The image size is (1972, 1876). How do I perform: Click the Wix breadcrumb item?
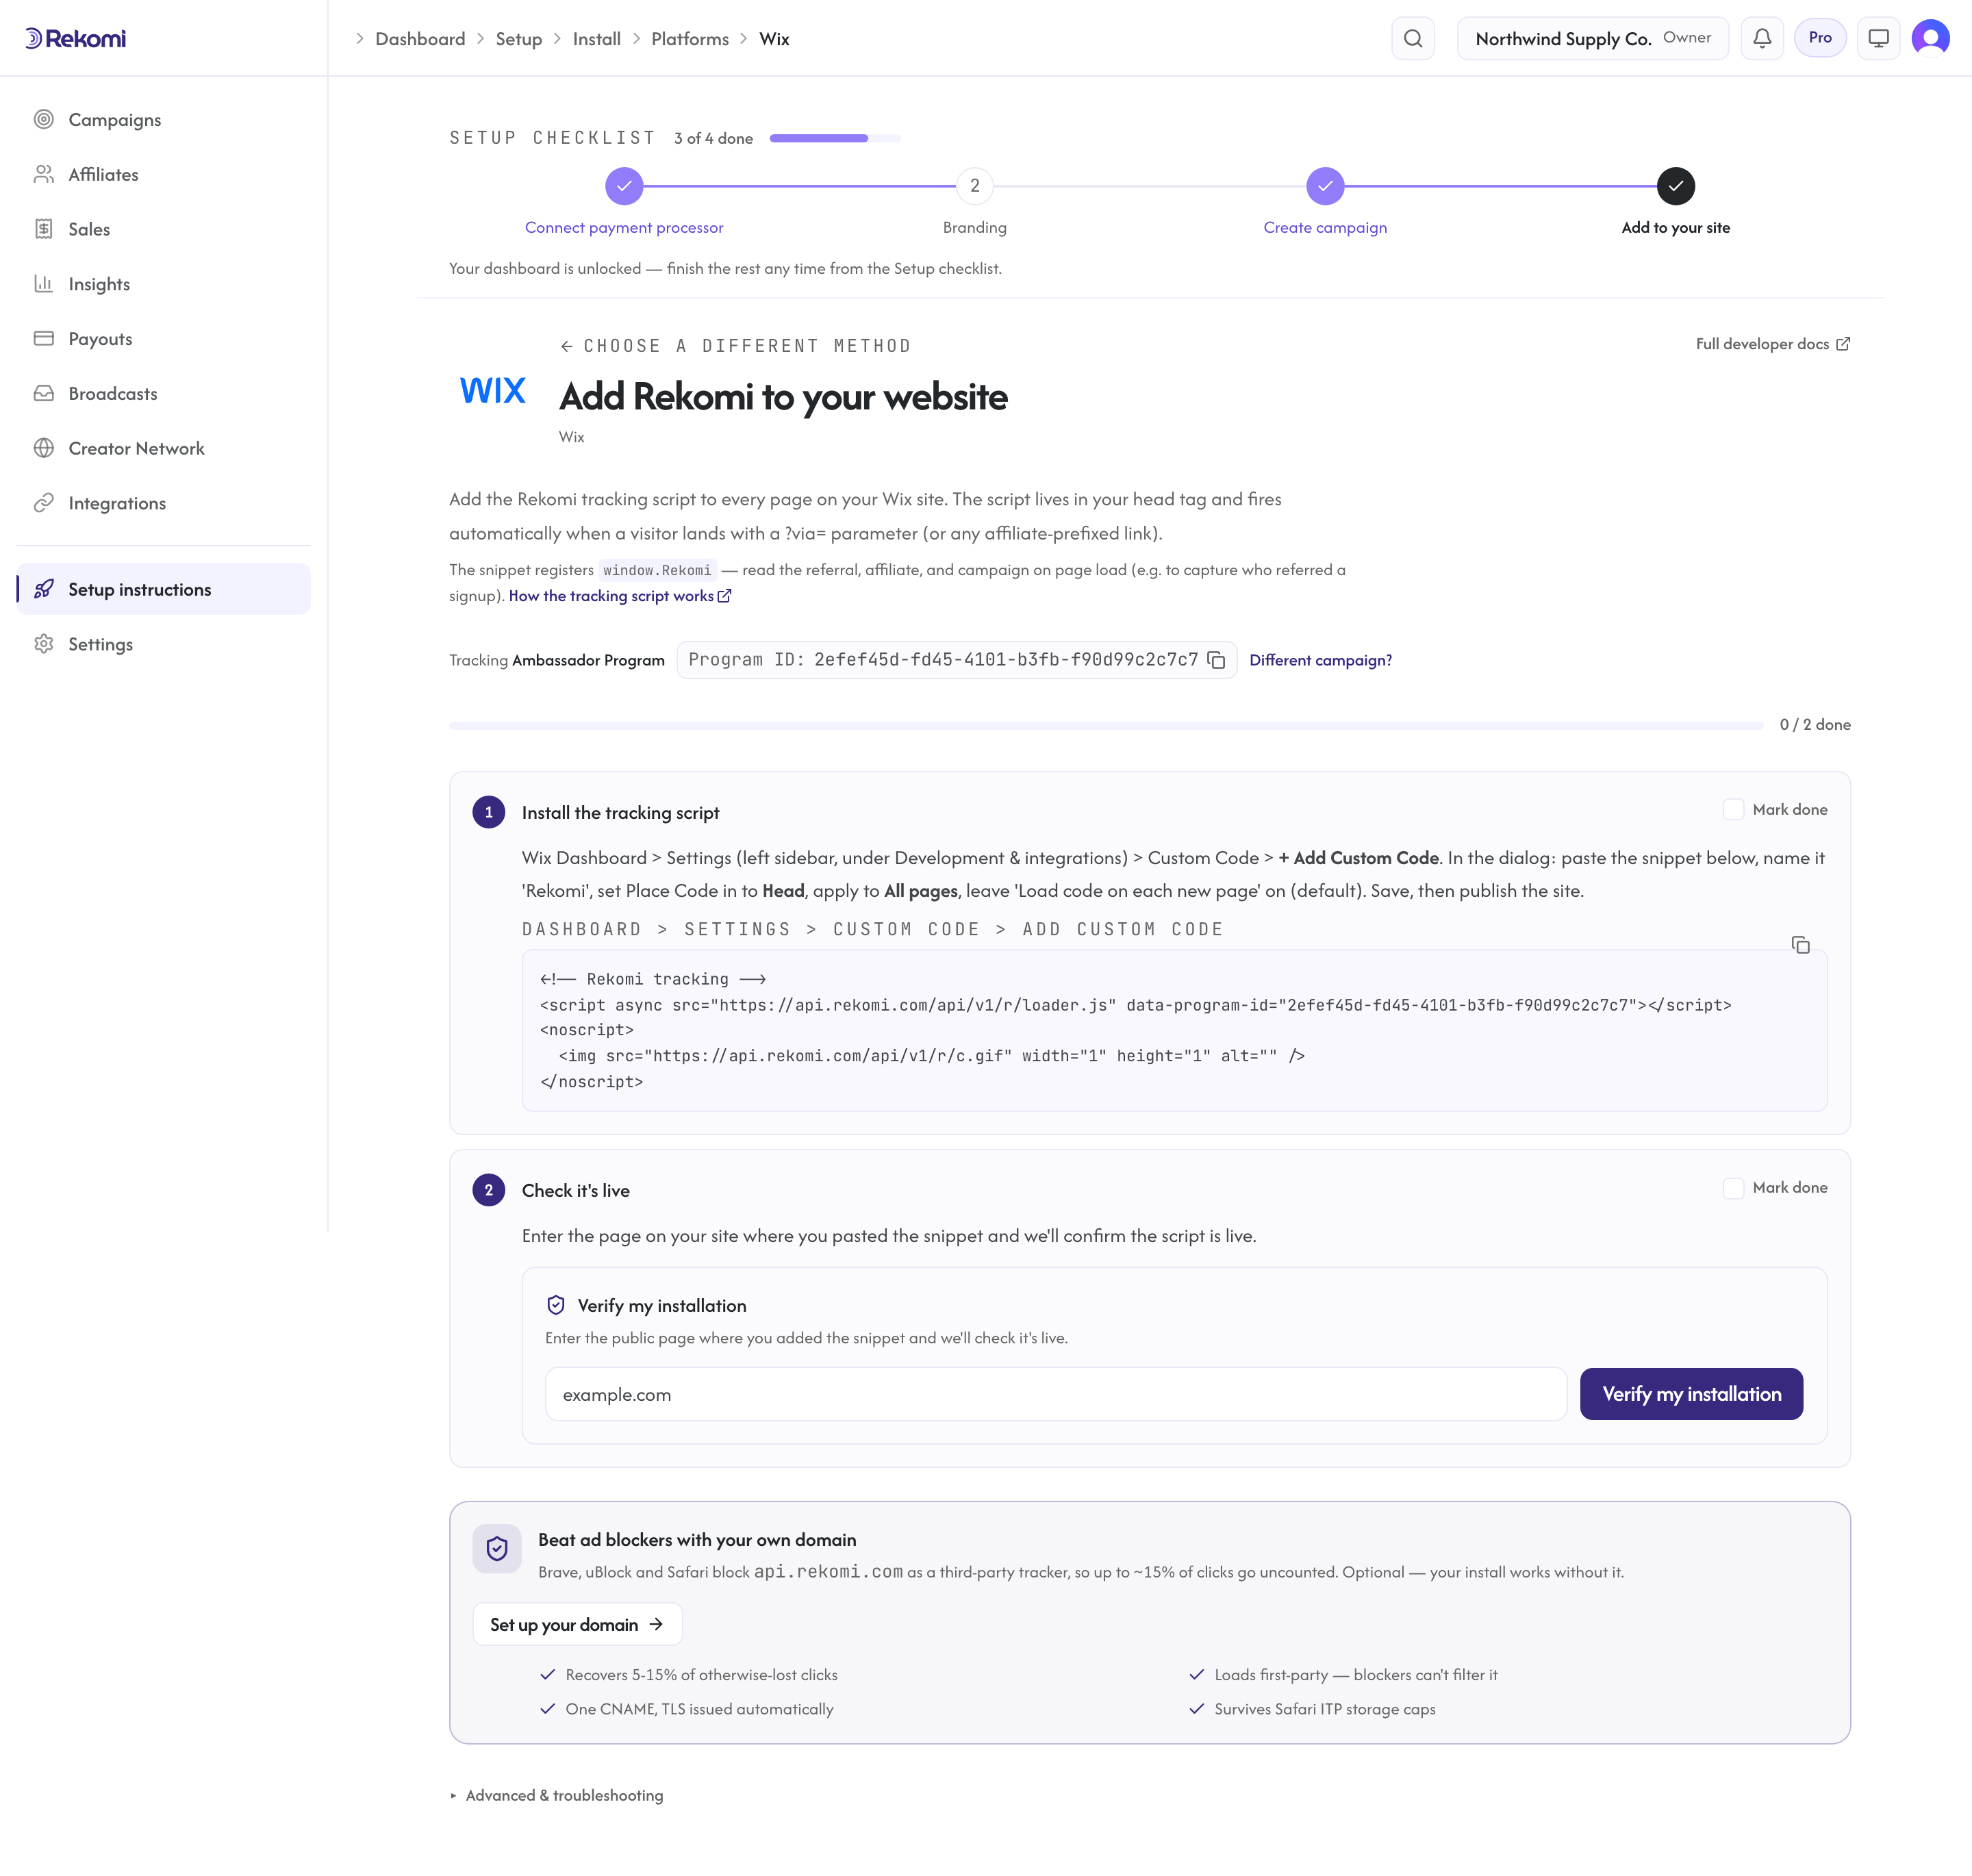(x=774, y=39)
